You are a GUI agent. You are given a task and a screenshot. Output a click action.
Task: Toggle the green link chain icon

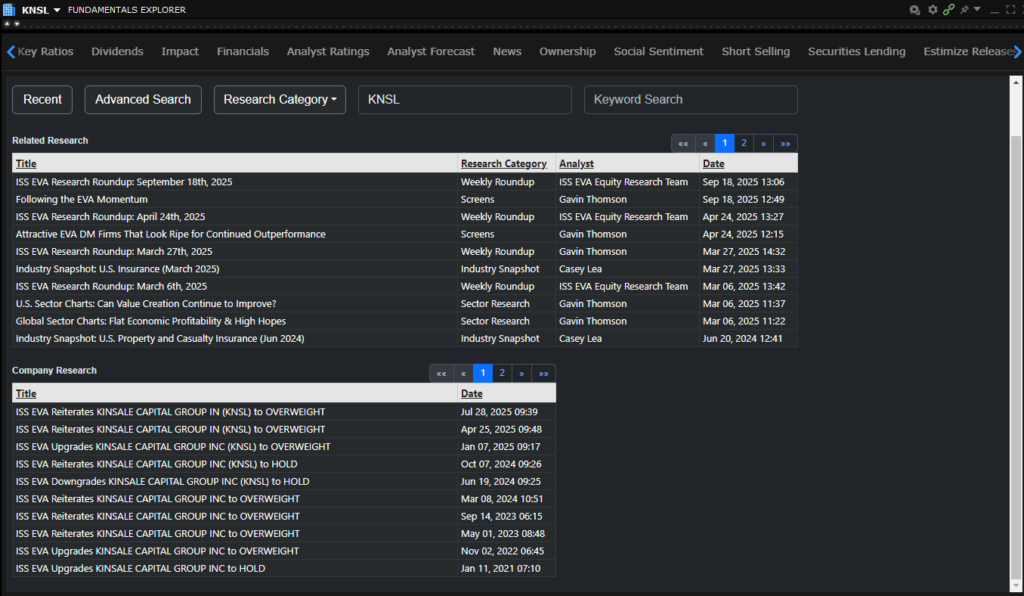point(948,9)
